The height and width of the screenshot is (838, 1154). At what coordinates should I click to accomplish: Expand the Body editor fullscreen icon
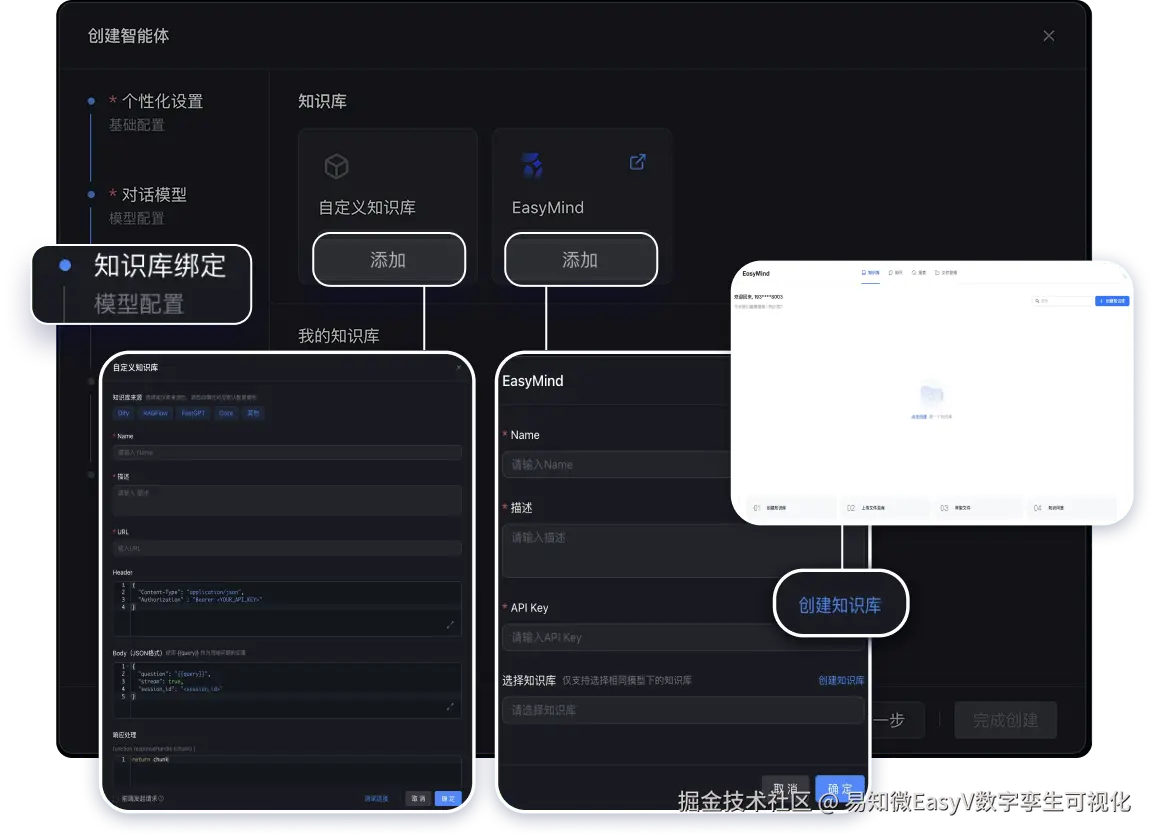(450, 706)
